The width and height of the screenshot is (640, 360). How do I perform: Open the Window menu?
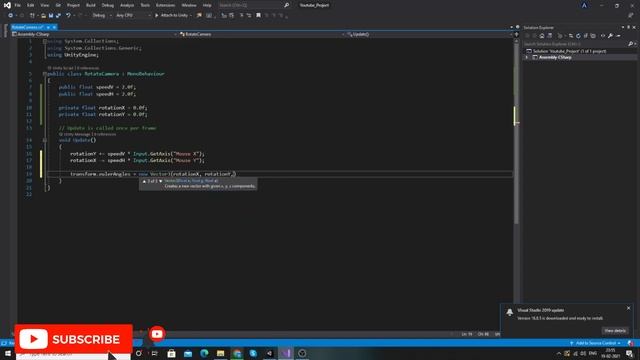(189, 5)
